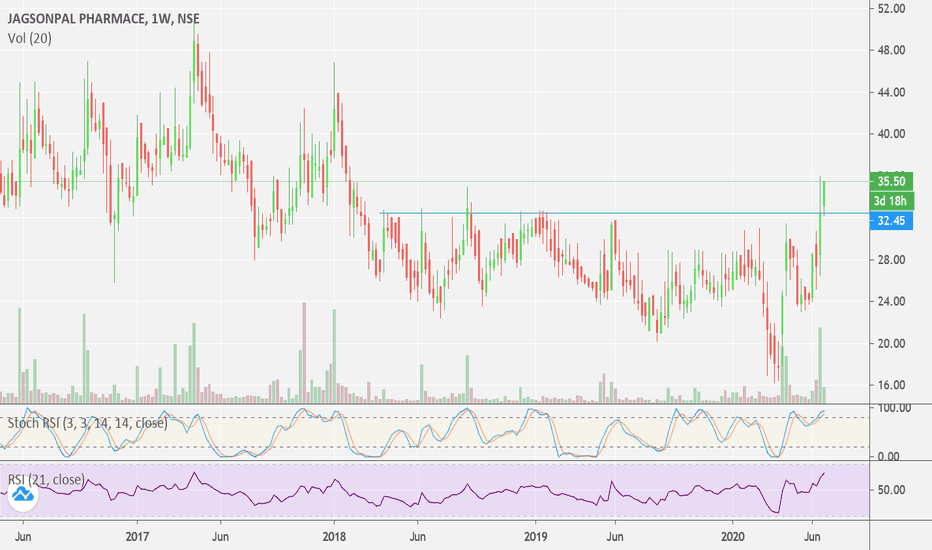Click the 3d 18h countdown label
This screenshot has width=932, height=550.
[891, 201]
